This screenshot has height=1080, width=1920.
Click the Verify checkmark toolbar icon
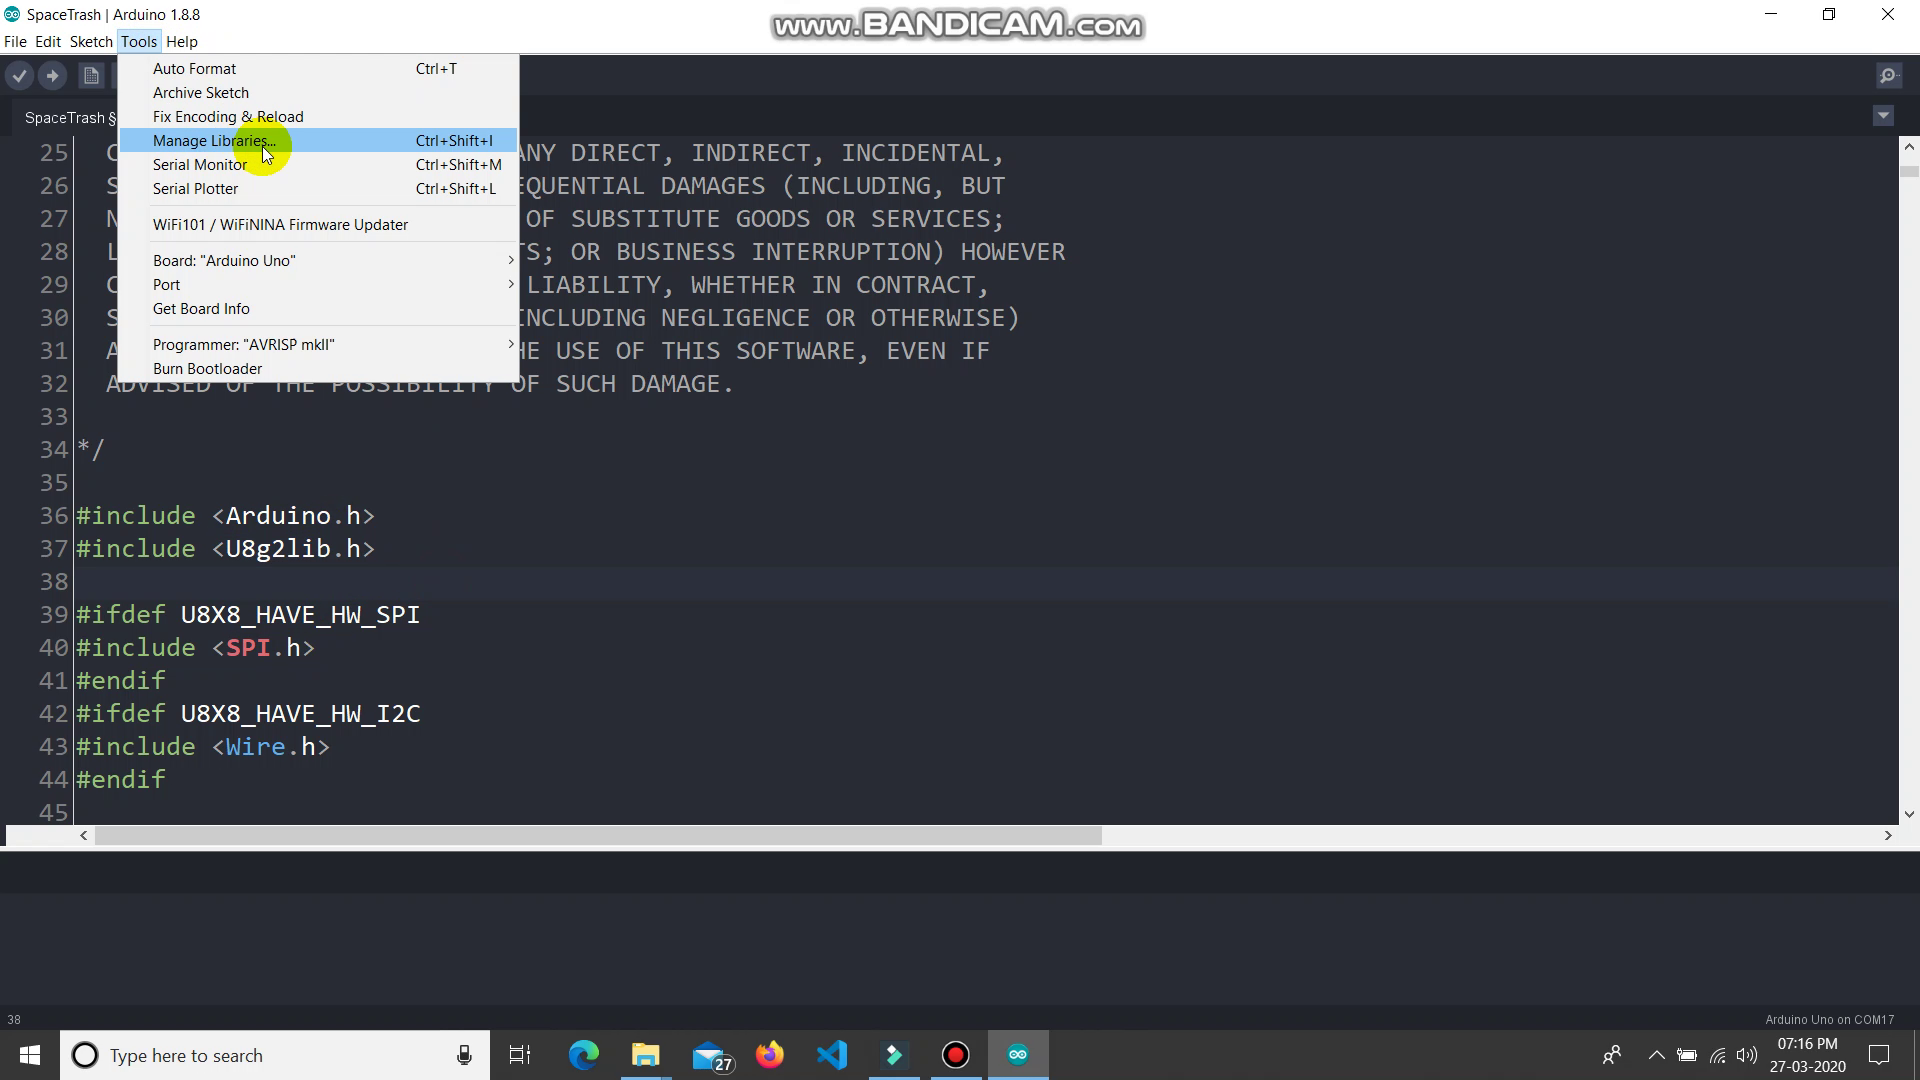pos(19,76)
